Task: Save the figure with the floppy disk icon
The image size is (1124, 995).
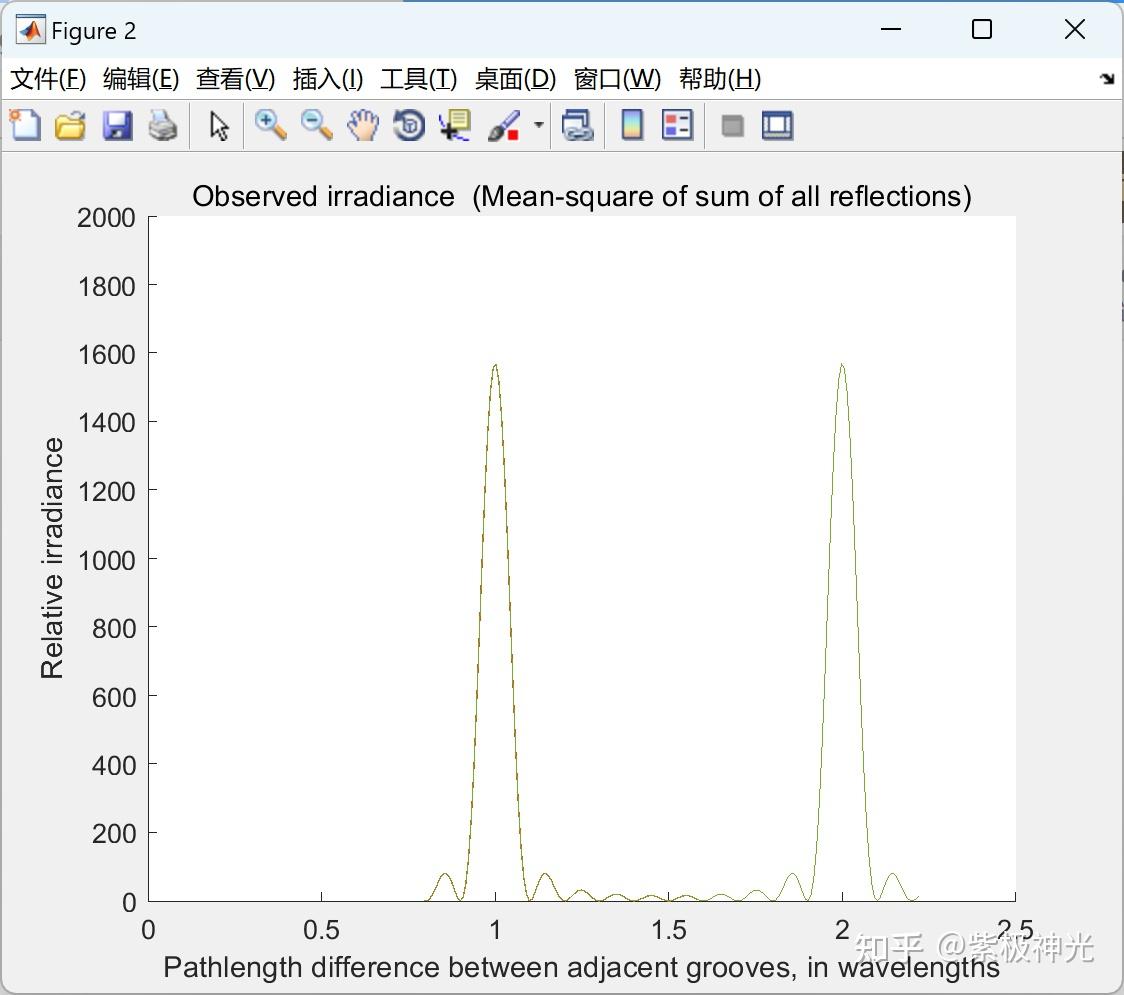Action: click(117, 125)
